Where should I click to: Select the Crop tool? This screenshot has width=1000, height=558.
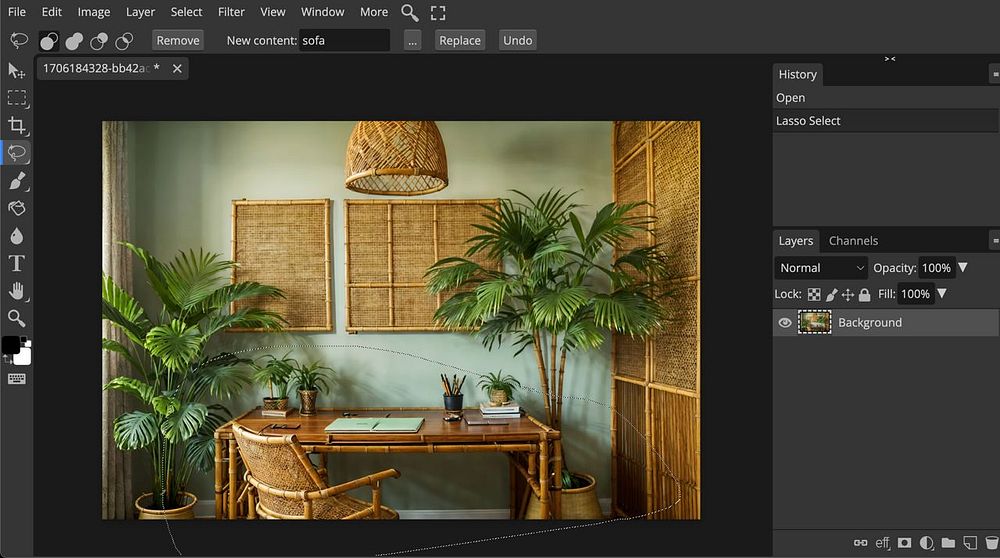17,125
